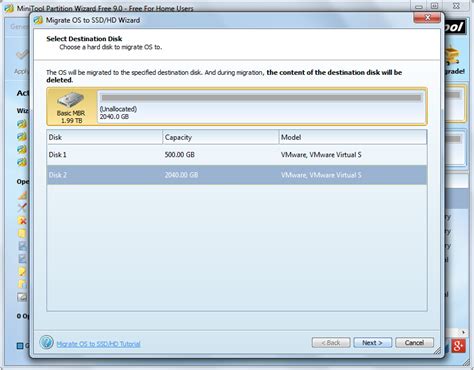Click the Next > button

372,343
